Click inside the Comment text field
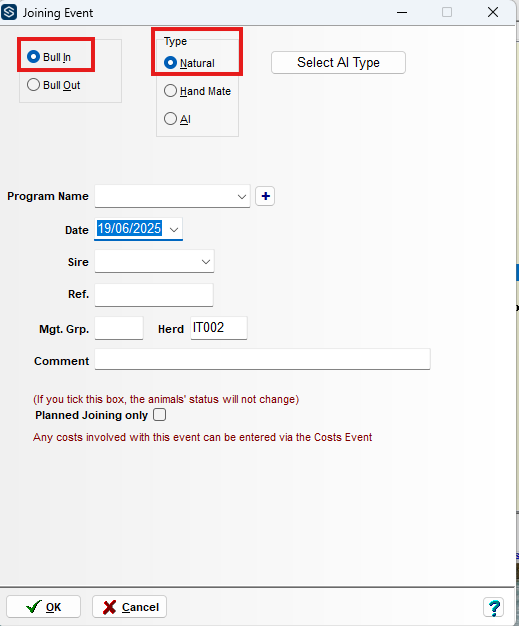The width and height of the screenshot is (519, 626). coord(263,359)
